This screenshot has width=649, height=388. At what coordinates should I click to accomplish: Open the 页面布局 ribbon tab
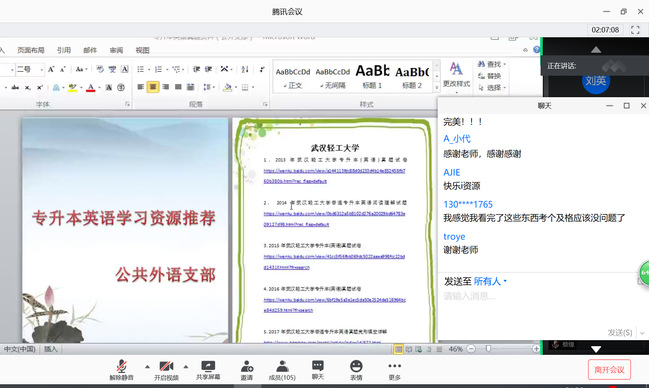click(31, 50)
